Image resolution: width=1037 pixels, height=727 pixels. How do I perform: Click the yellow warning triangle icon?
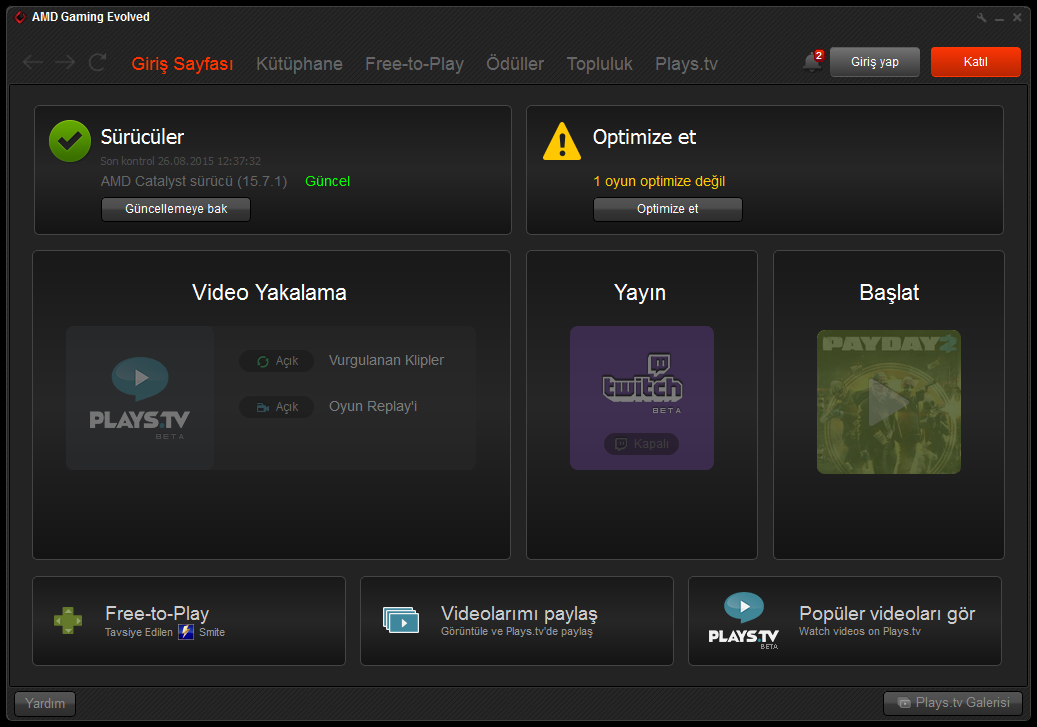click(562, 141)
